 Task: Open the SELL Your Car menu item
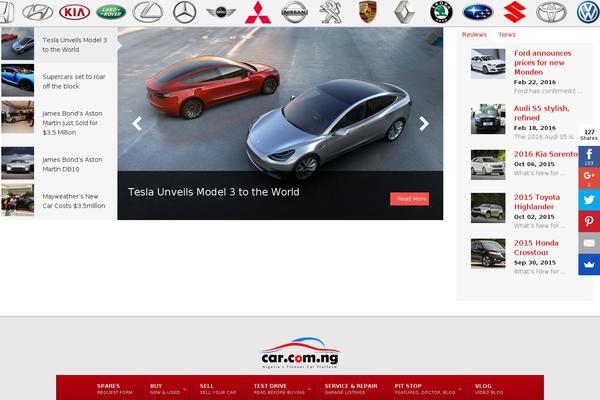(x=218, y=389)
